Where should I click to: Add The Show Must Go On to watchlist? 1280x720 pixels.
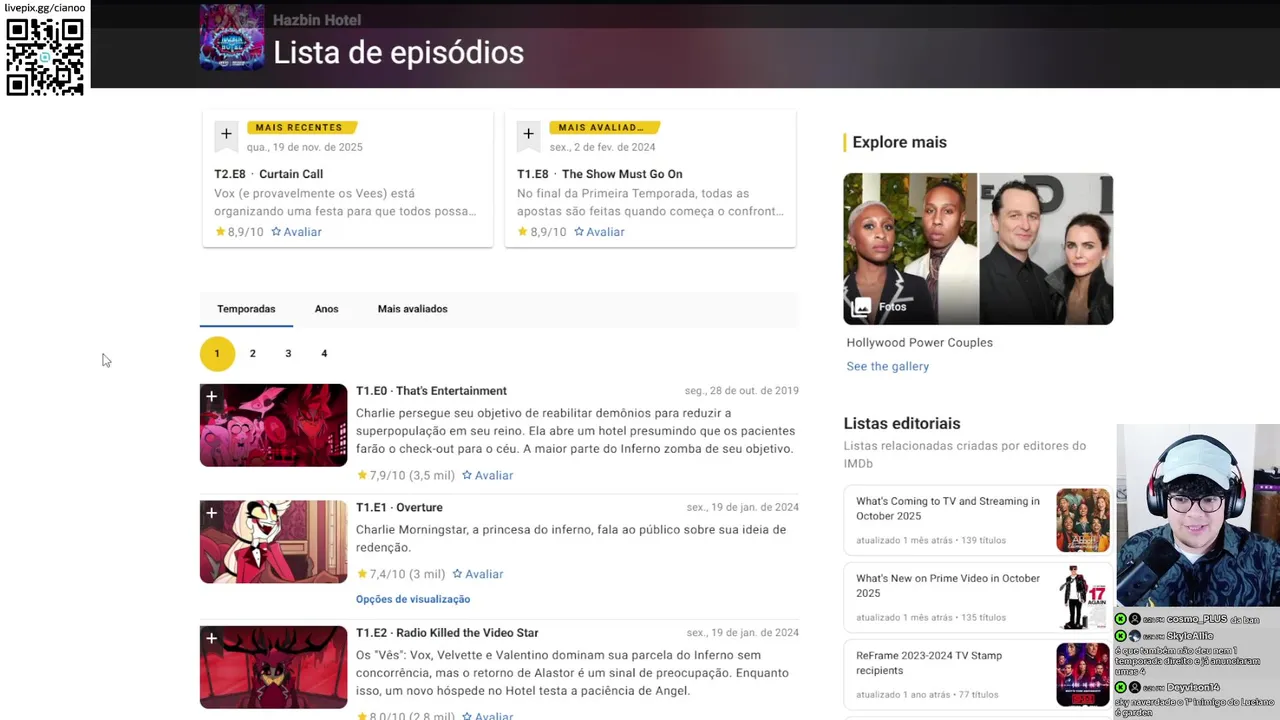tap(528, 134)
